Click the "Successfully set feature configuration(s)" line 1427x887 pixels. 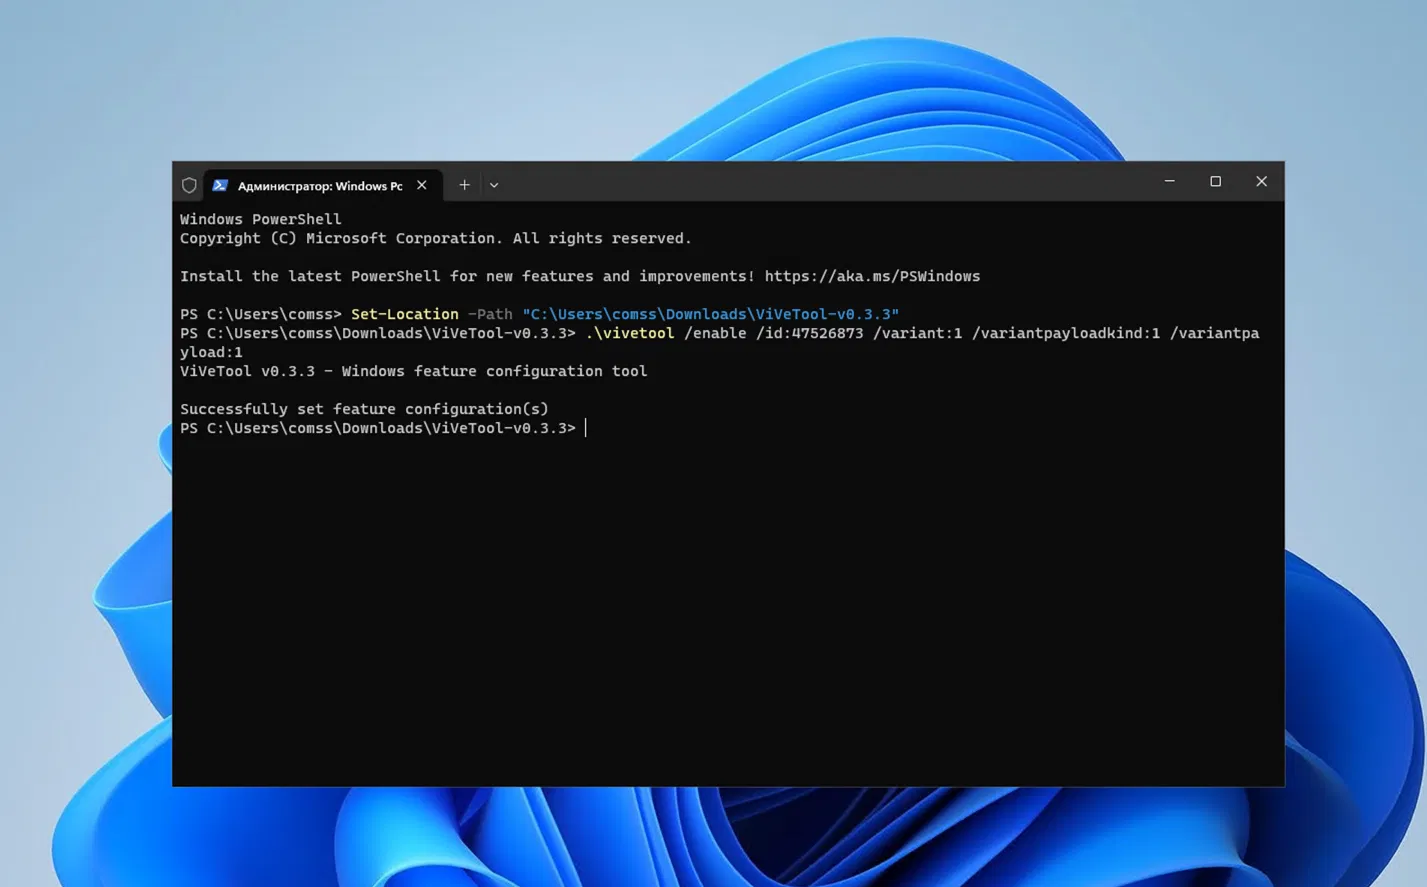(364, 409)
